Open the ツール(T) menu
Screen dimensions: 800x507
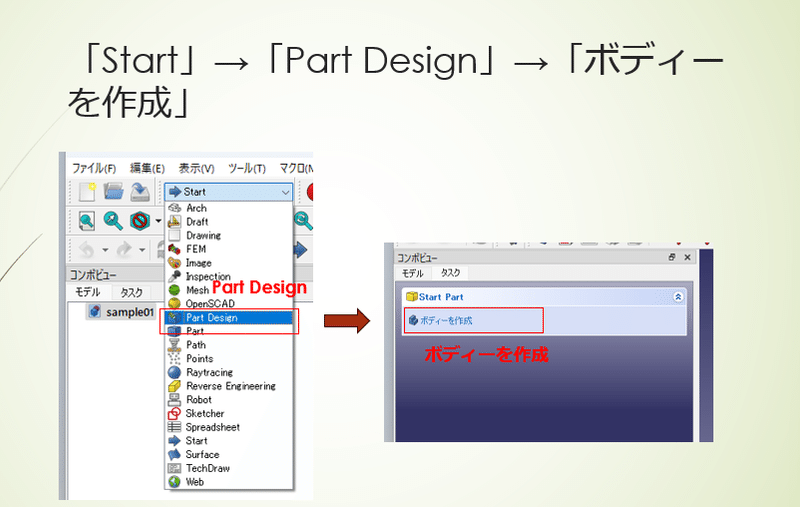pyautogui.click(x=247, y=168)
